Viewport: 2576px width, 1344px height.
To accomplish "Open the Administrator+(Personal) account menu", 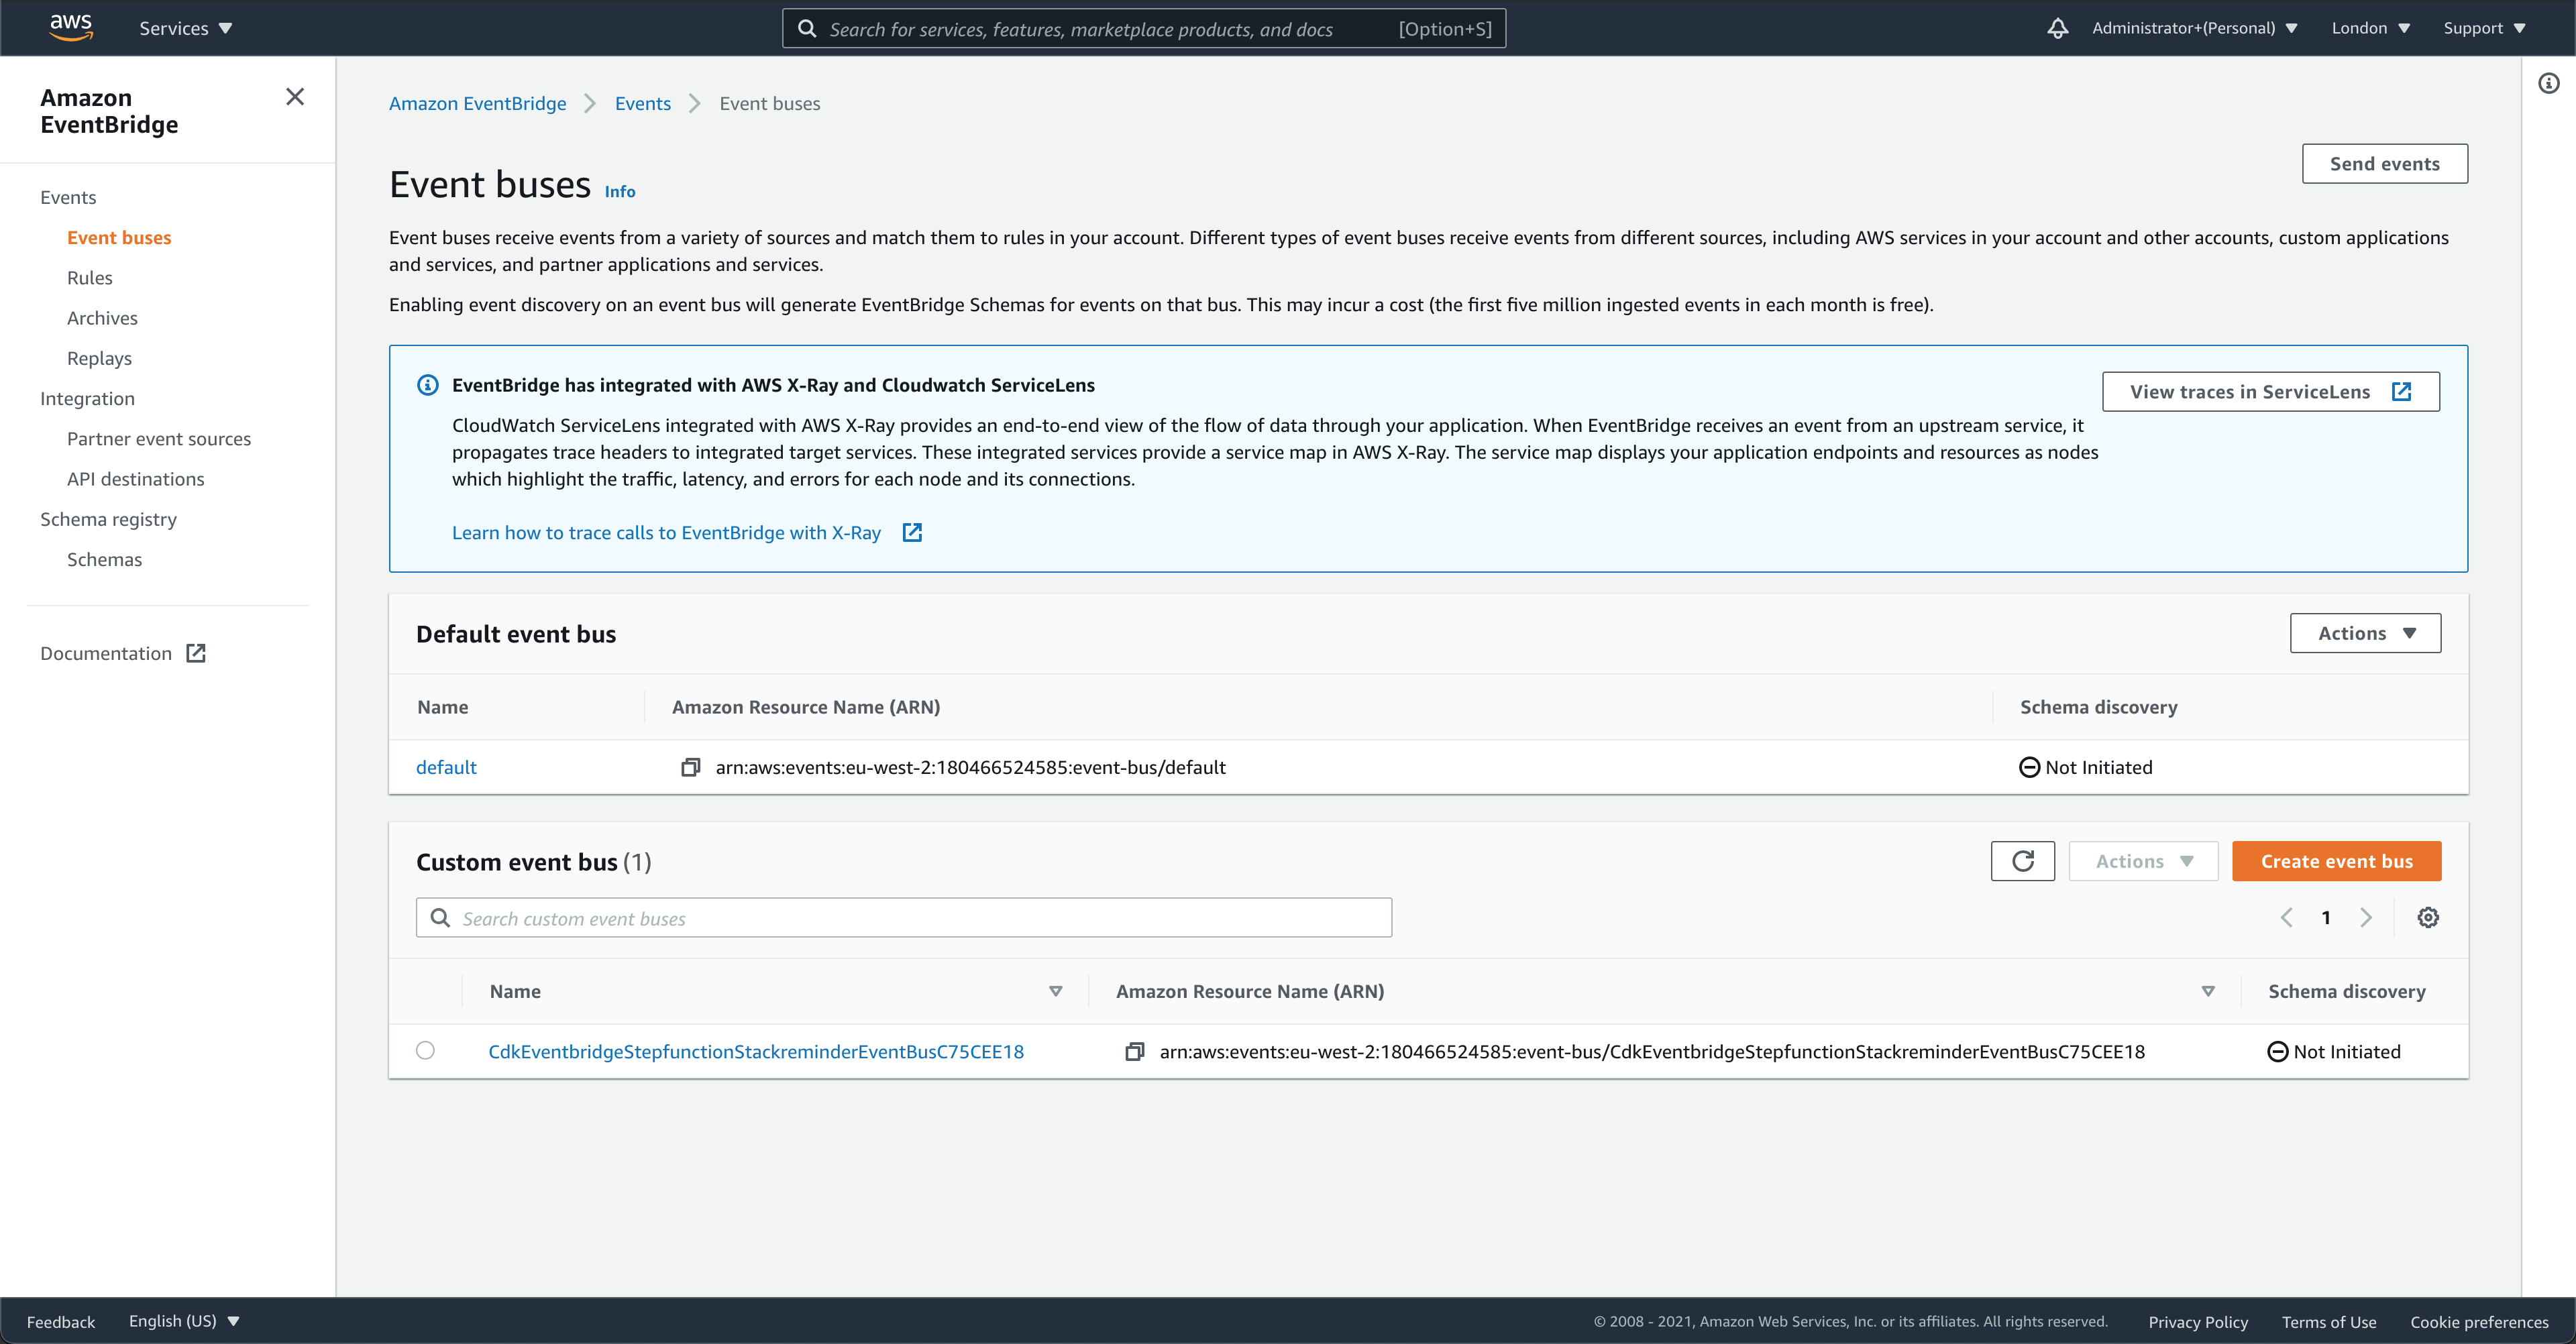I will (x=2194, y=28).
